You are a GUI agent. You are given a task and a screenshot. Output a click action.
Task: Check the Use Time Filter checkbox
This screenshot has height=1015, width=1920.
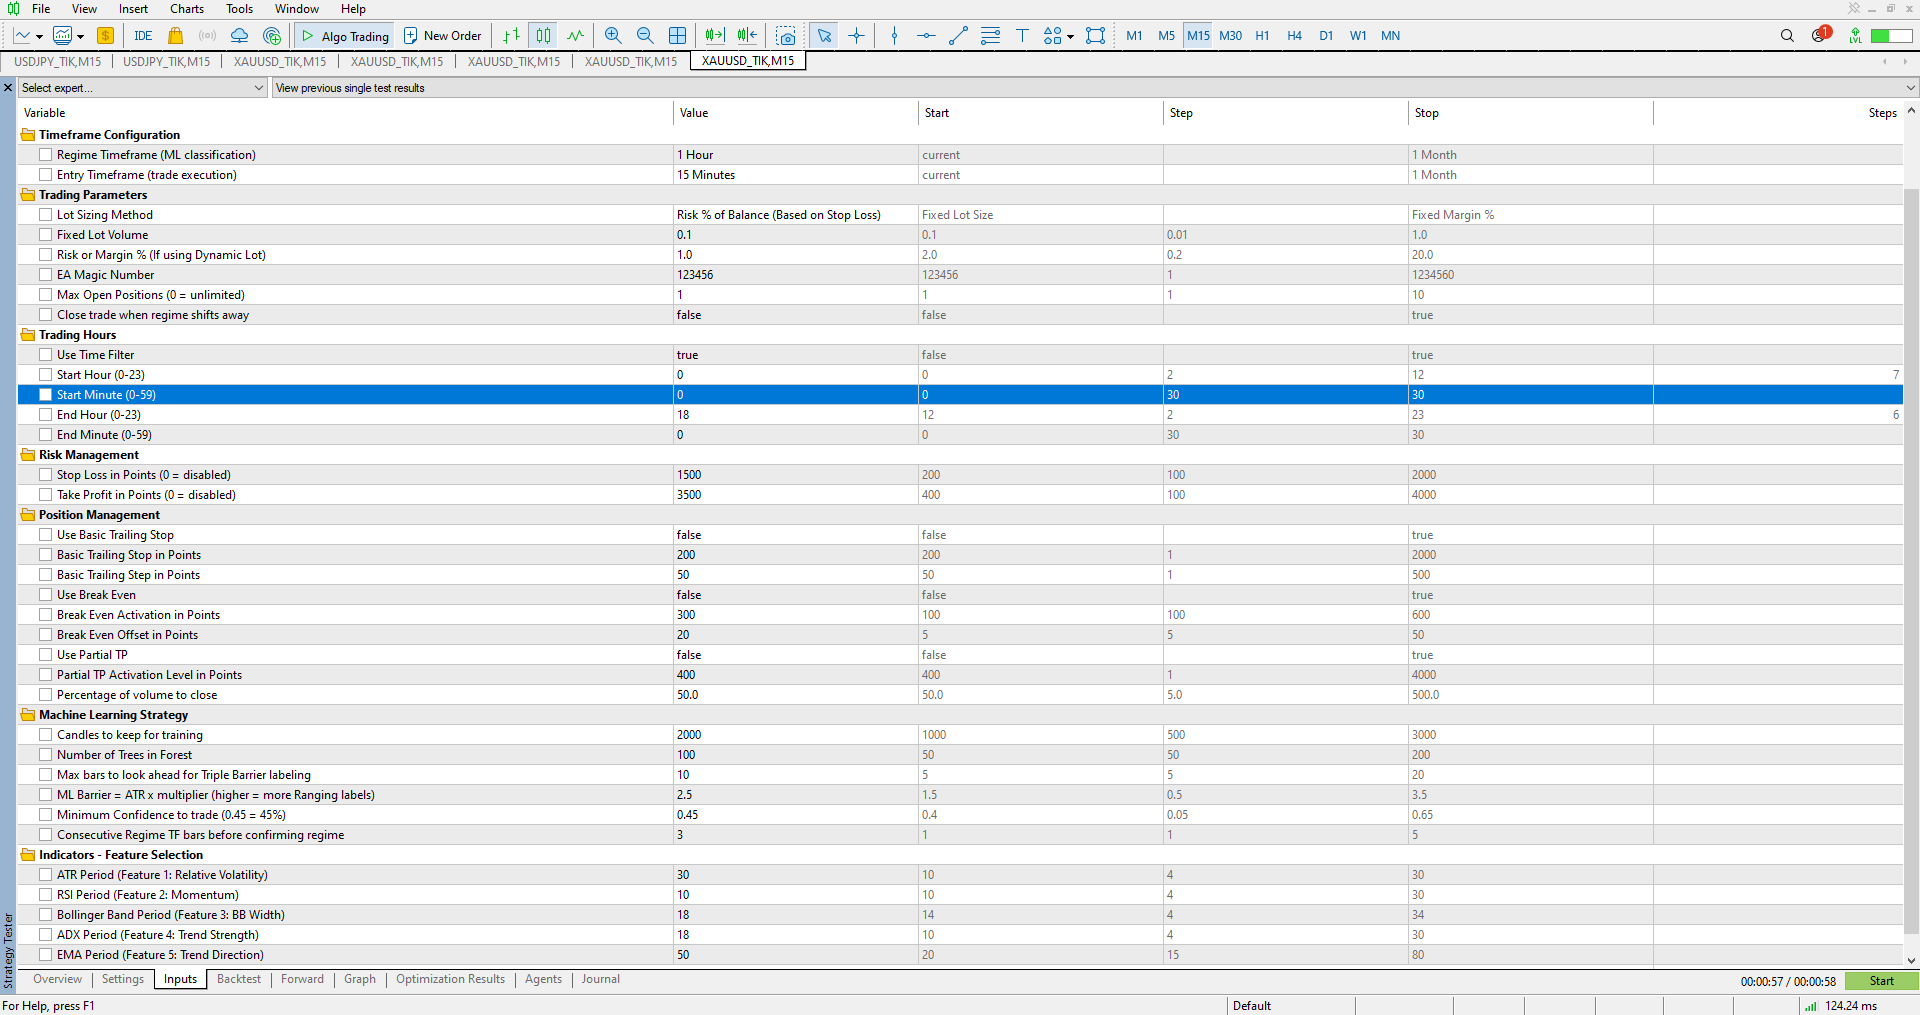46,355
